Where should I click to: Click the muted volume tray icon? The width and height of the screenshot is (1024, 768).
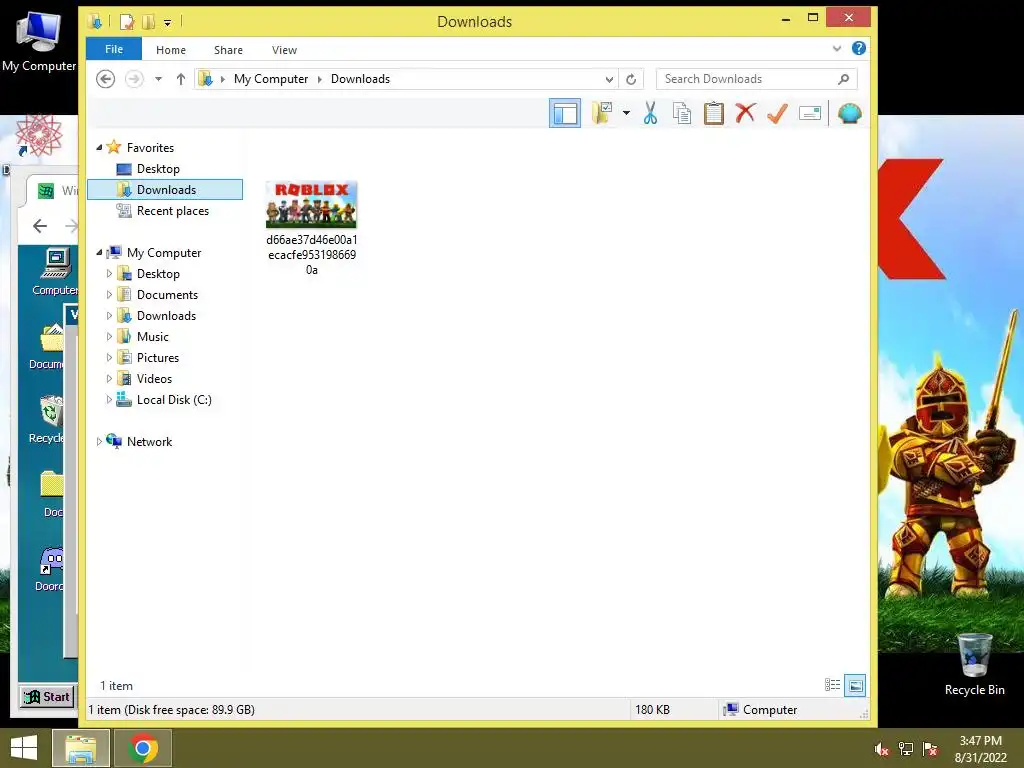point(881,749)
